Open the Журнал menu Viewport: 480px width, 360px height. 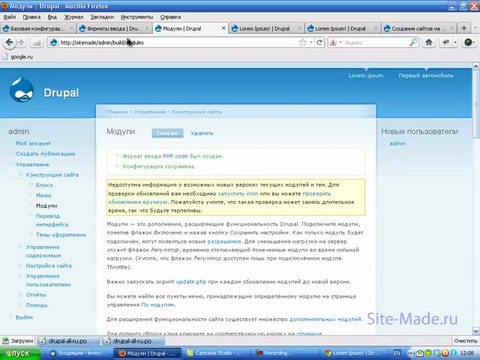[74, 17]
